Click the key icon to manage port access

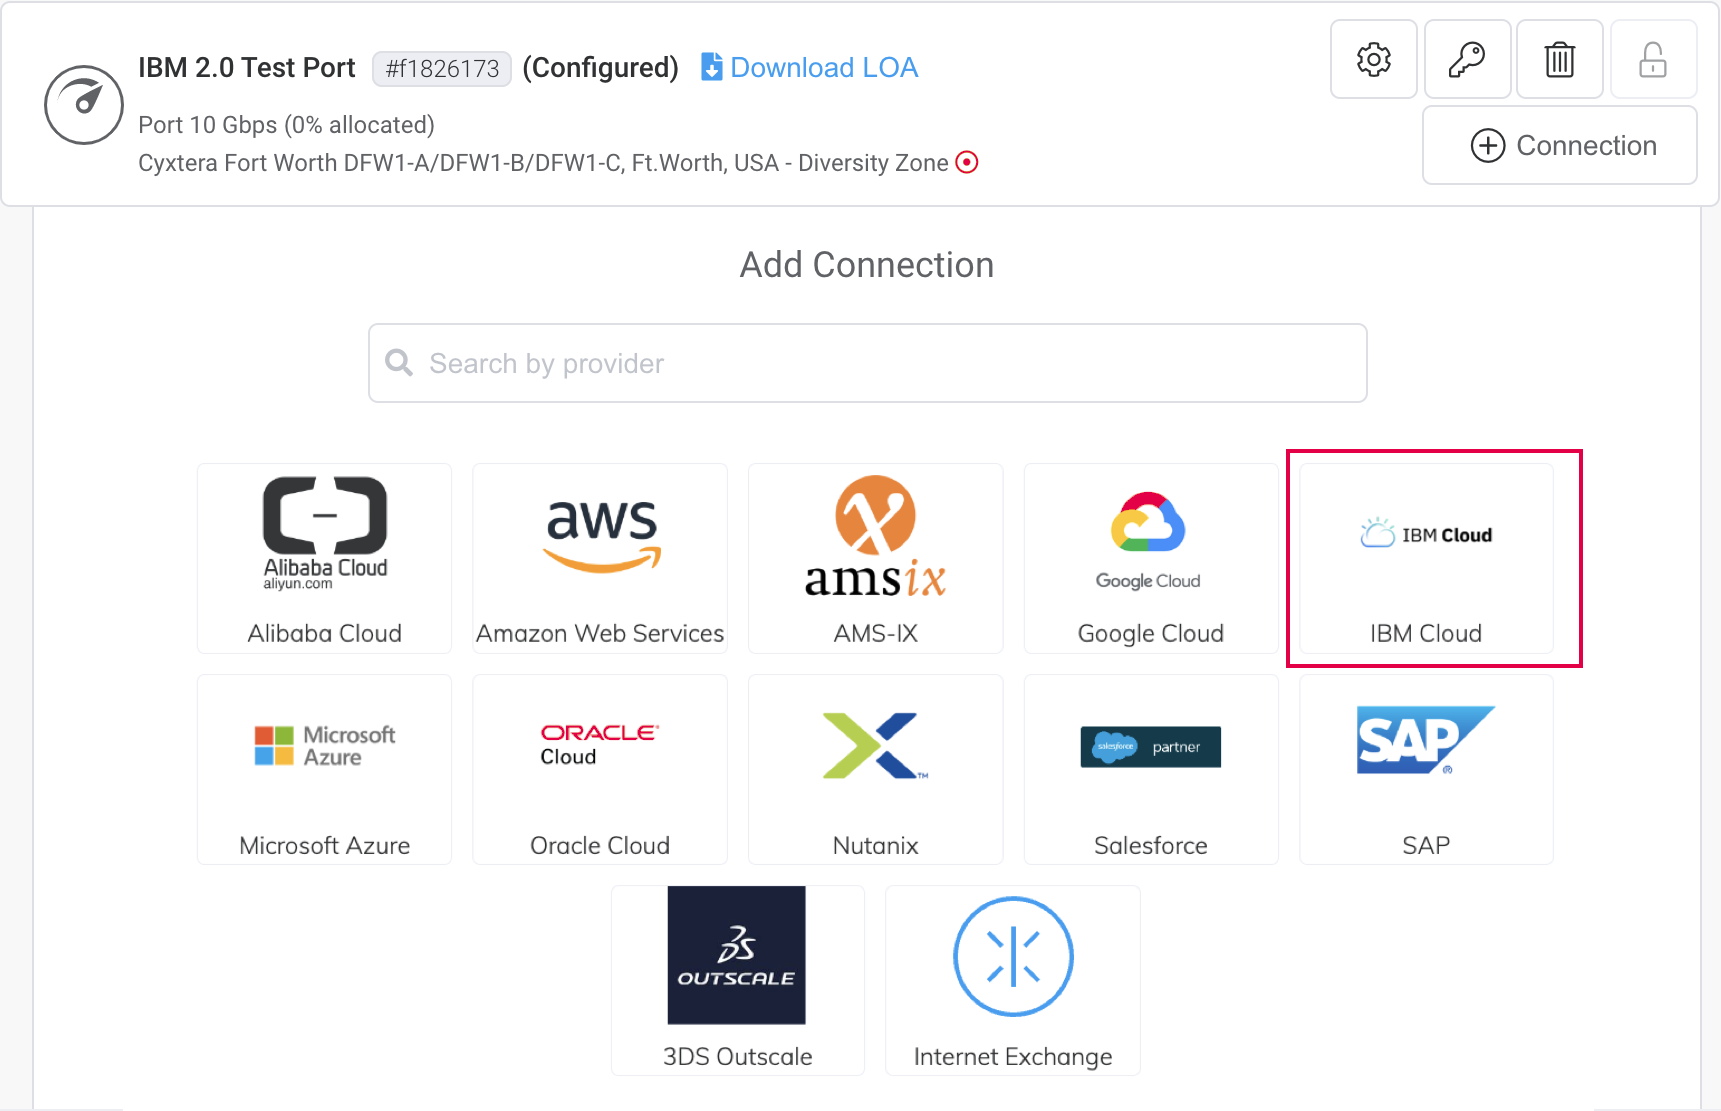pyautogui.click(x=1466, y=59)
